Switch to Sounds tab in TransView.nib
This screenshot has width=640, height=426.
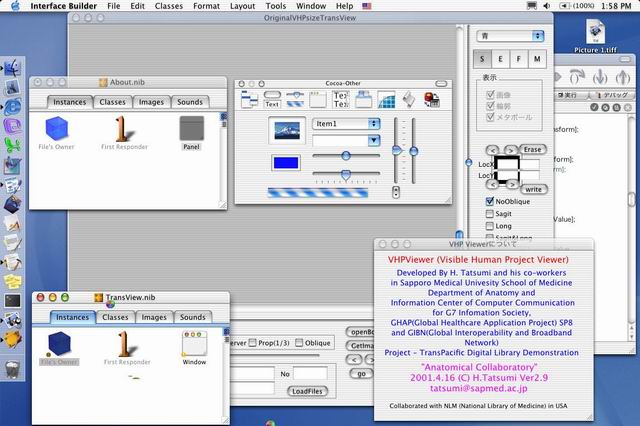193,317
